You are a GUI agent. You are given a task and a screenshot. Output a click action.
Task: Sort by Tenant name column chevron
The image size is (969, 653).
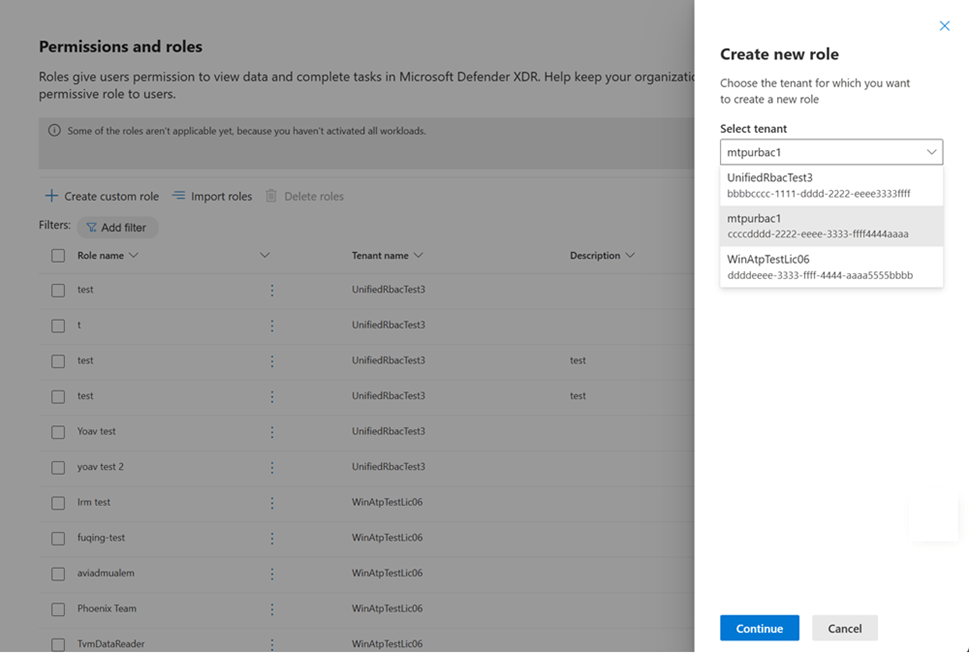418,256
